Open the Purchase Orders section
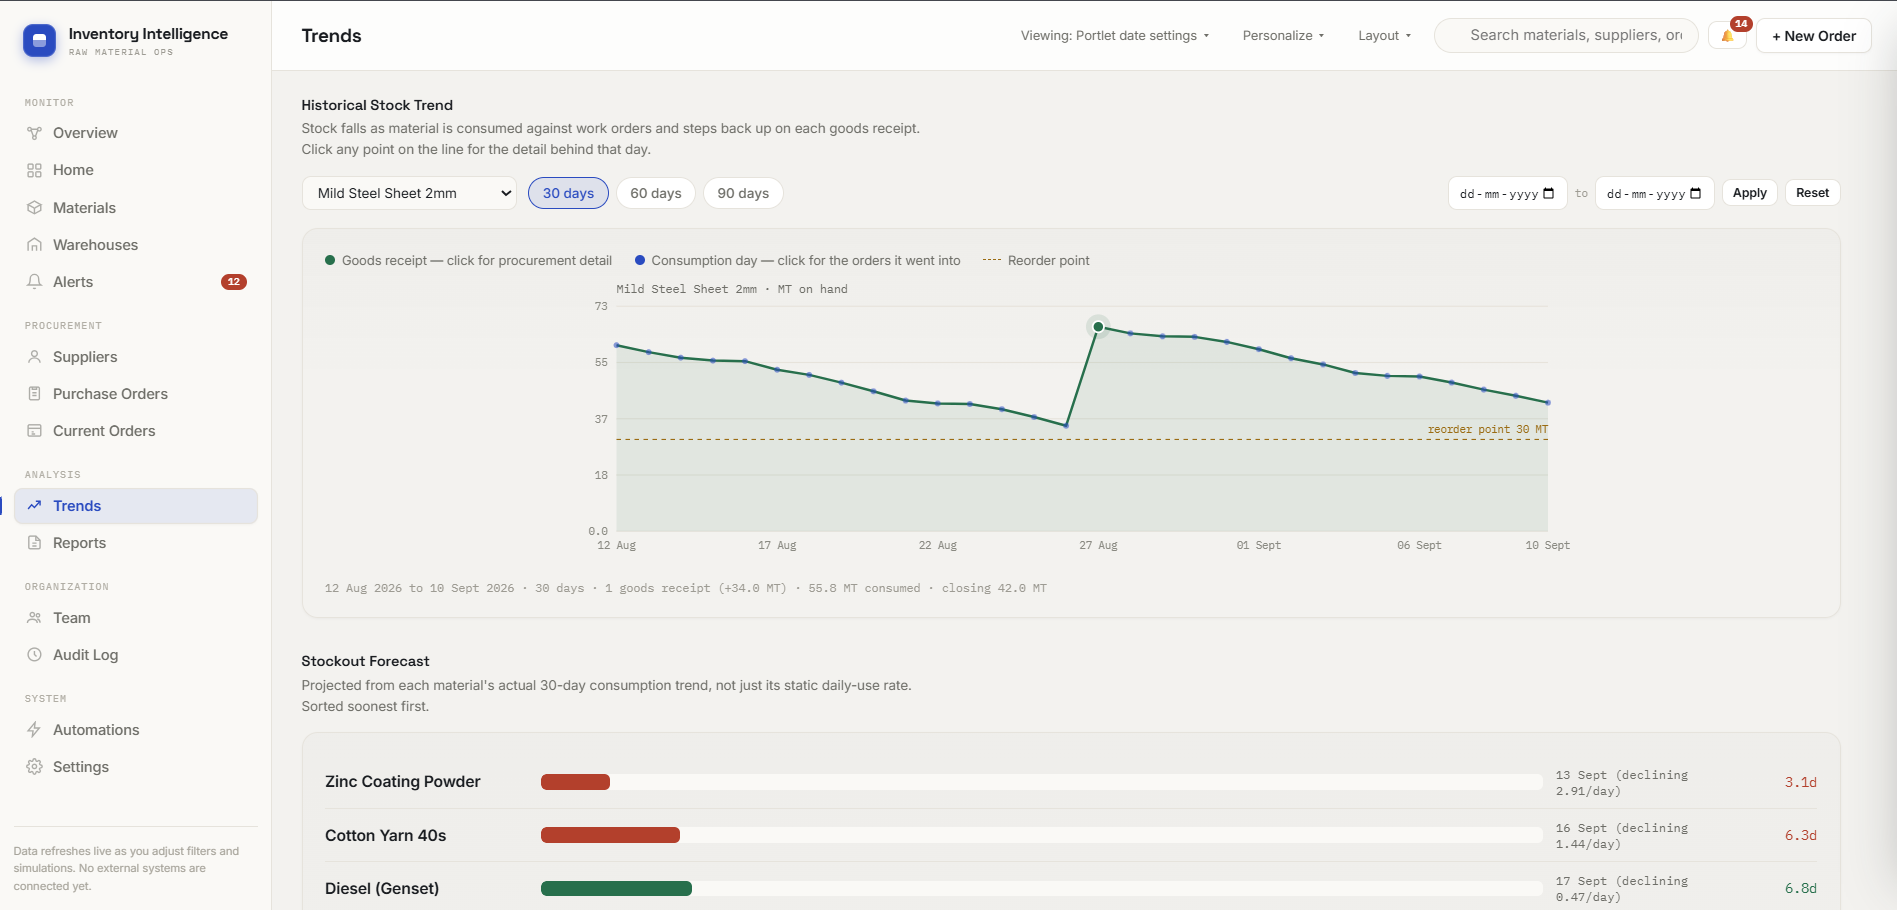Screen dimensions: 1897x910 click(136, 394)
